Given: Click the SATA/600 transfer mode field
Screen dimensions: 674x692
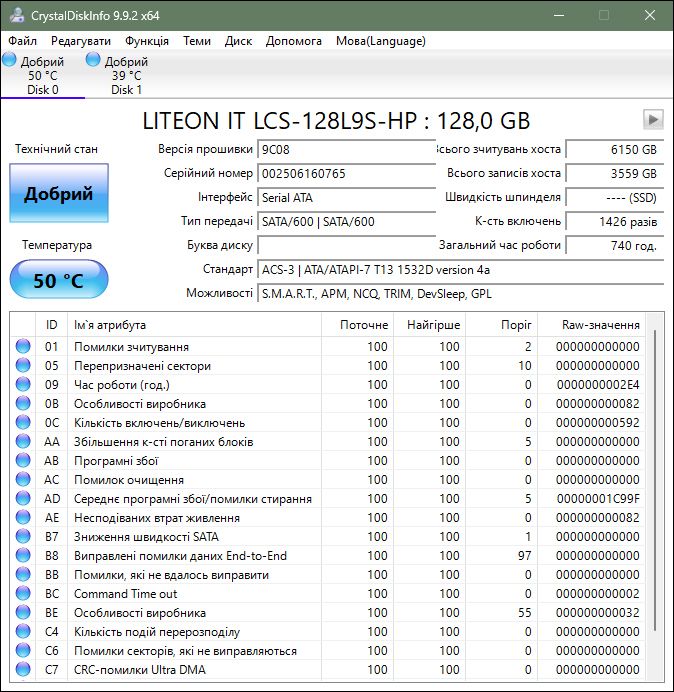Looking at the screenshot, I should [346, 221].
